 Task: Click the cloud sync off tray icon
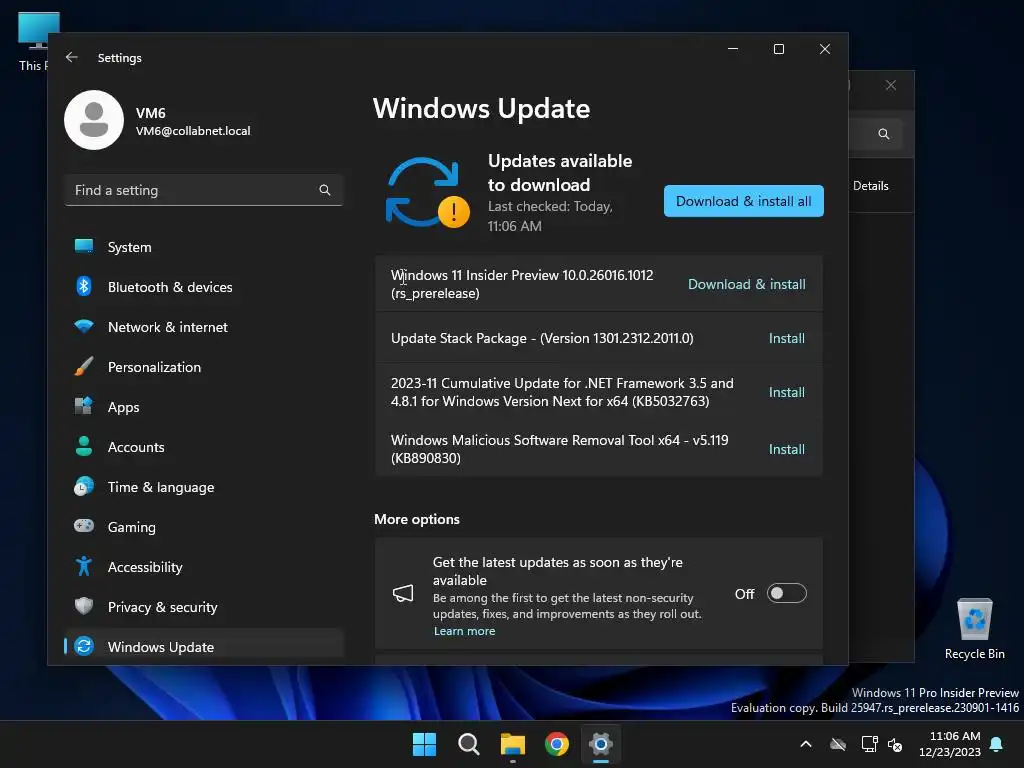point(838,744)
